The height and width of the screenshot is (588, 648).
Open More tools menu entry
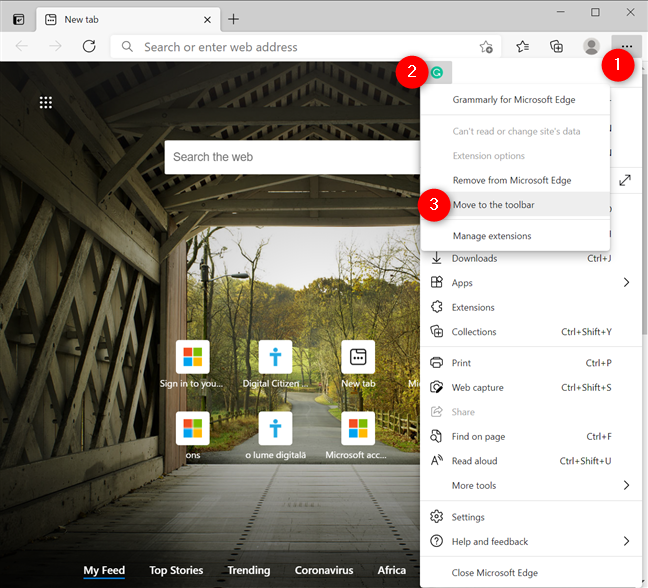531,485
